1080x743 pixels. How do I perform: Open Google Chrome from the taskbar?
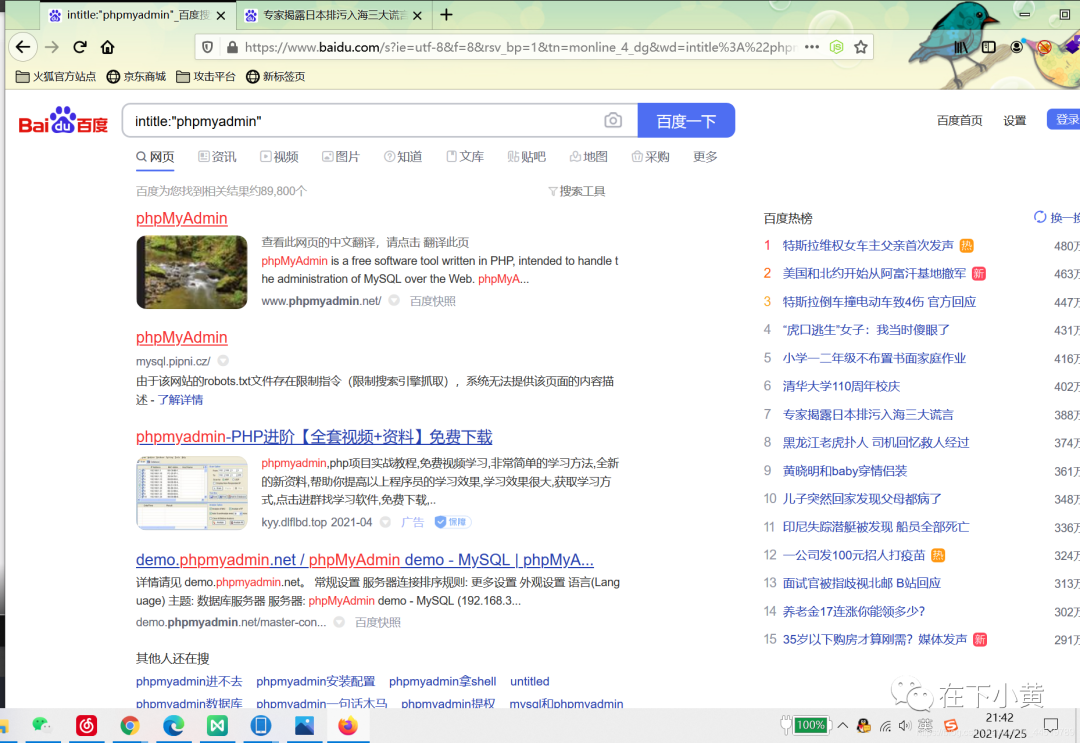[129, 726]
